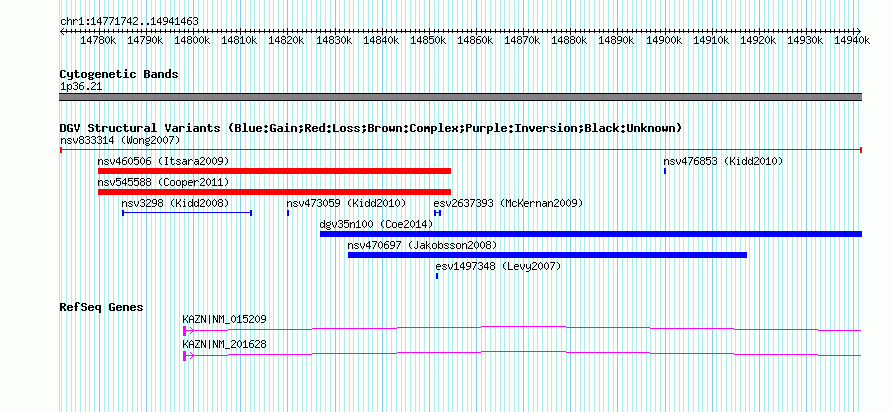Open the RefSeq Genes track title
This screenshot has height=412, width=890.
[x=102, y=308]
